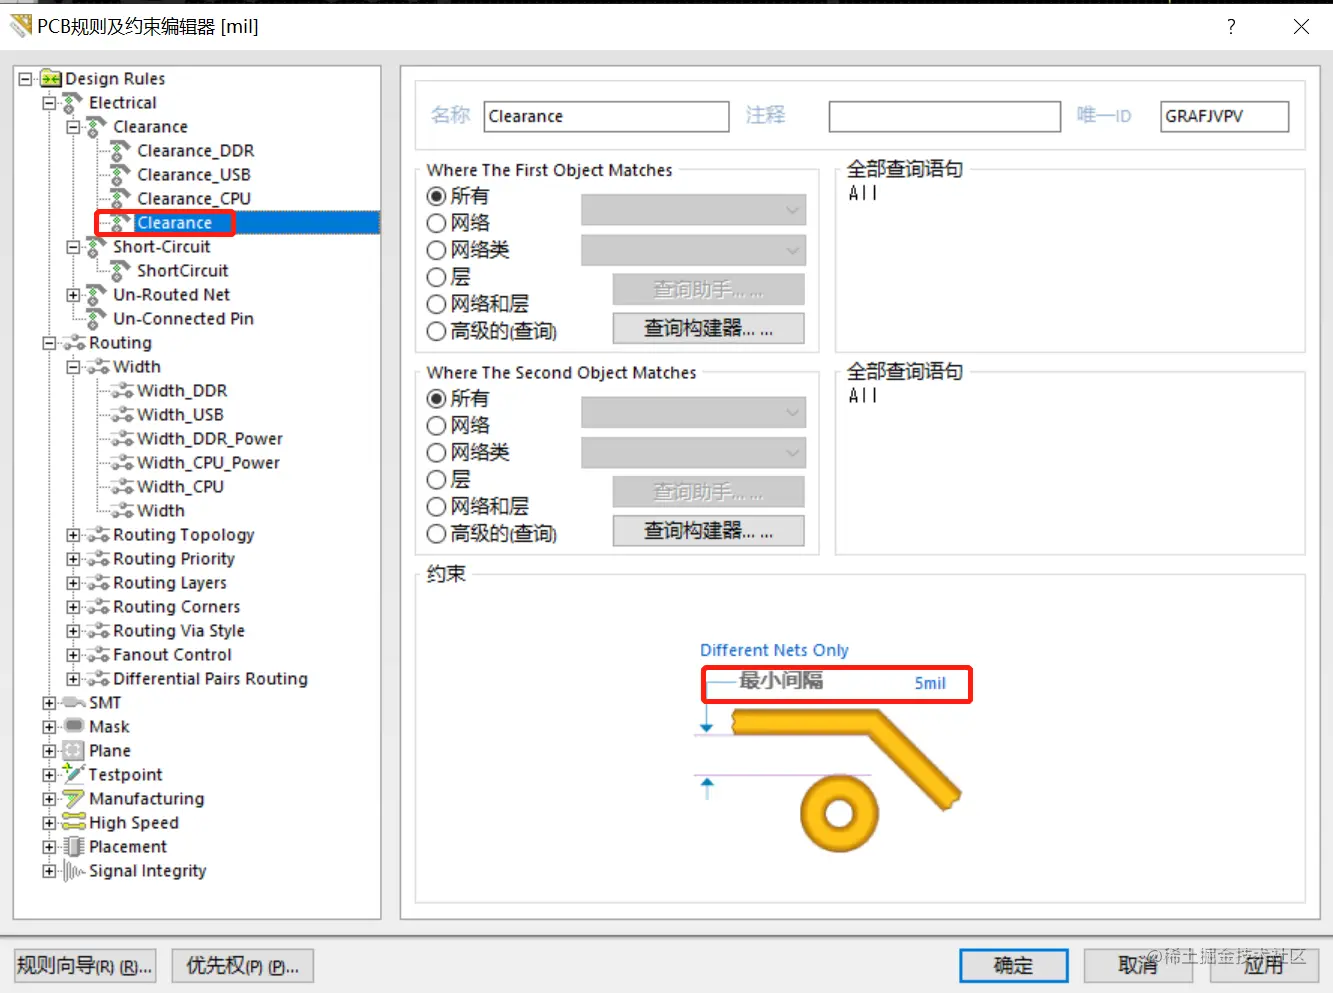Open the 优先权(P) priorities dialog

tap(243, 966)
